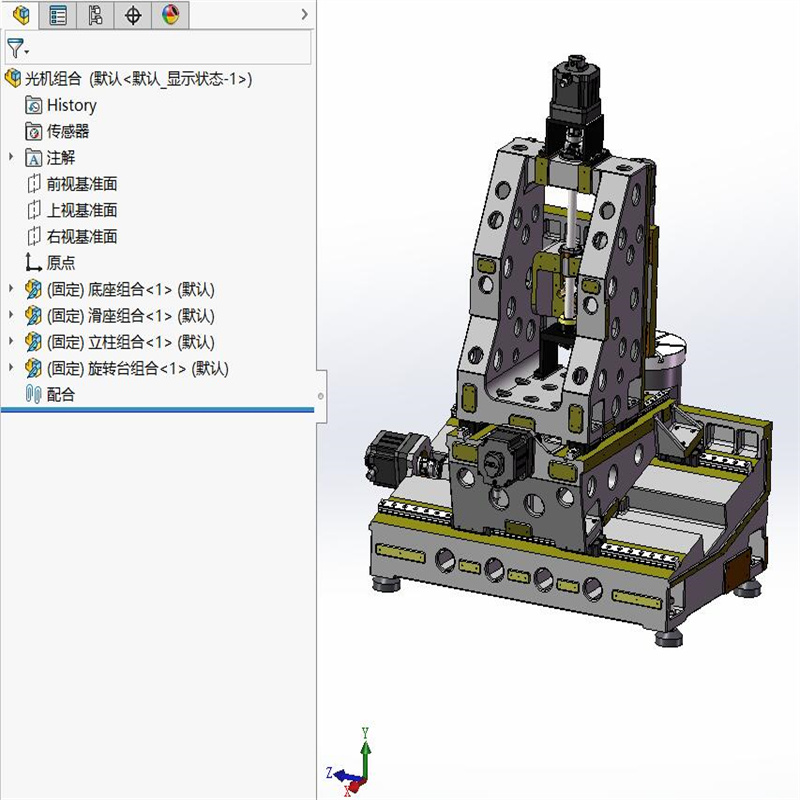Select the 上视基准面 top plane label

pos(82,210)
